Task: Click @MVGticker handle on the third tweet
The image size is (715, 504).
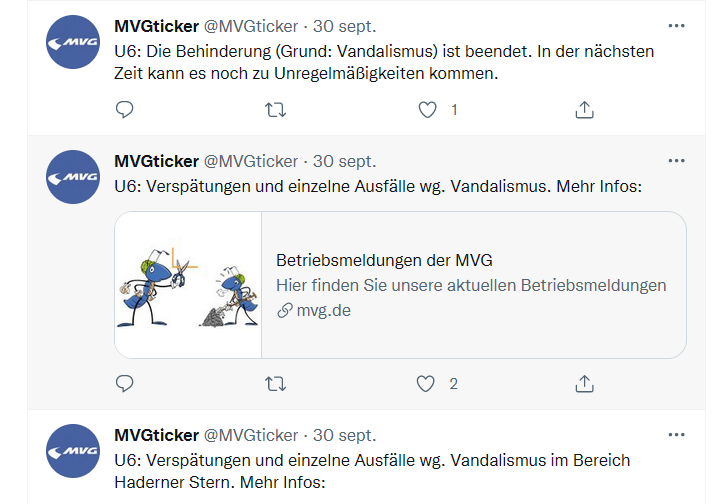Action: click(x=251, y=435)
